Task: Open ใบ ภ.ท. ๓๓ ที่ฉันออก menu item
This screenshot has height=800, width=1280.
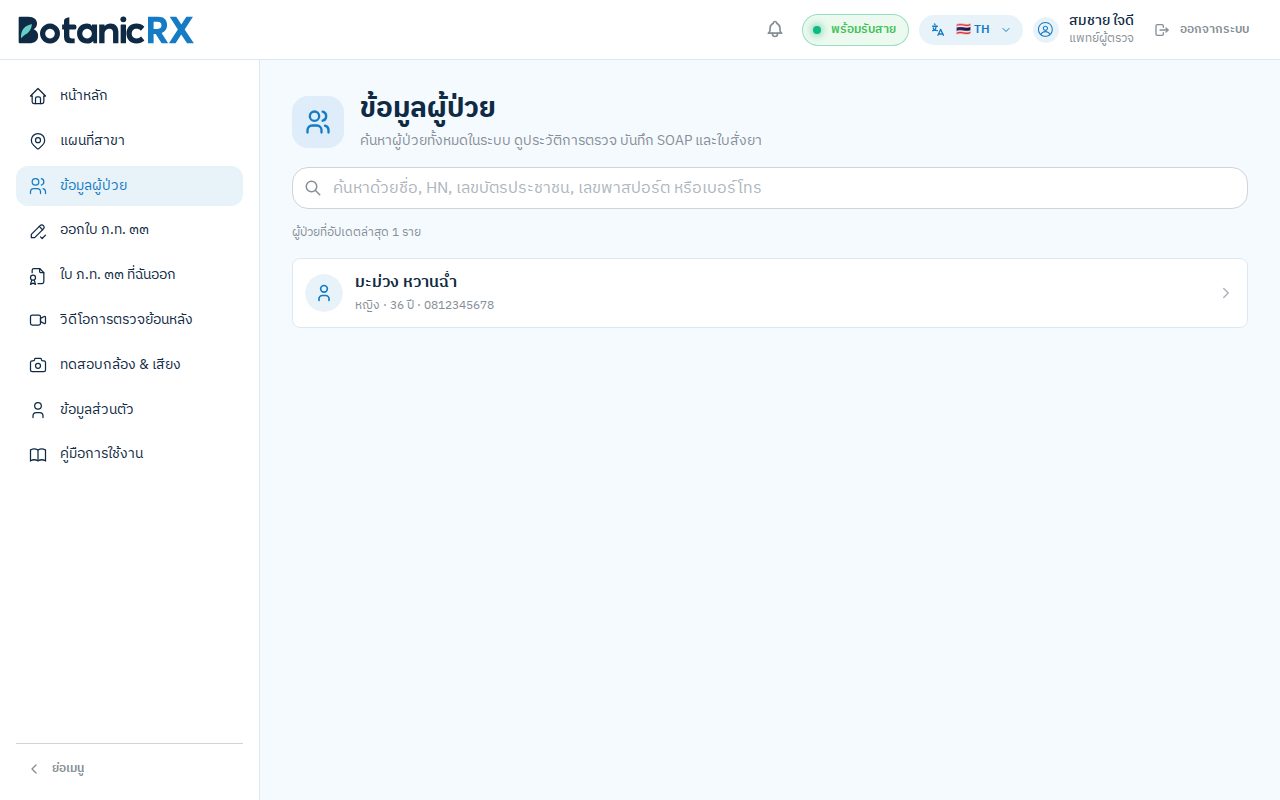Action: (129, 275)
